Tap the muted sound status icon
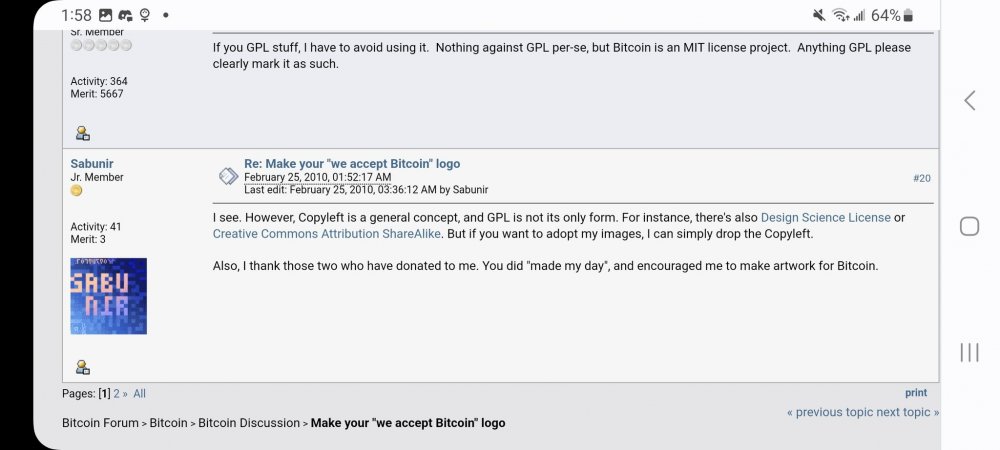Viewport: 1000px width, 450px height. pyautogui.click(x=820, y=15)
